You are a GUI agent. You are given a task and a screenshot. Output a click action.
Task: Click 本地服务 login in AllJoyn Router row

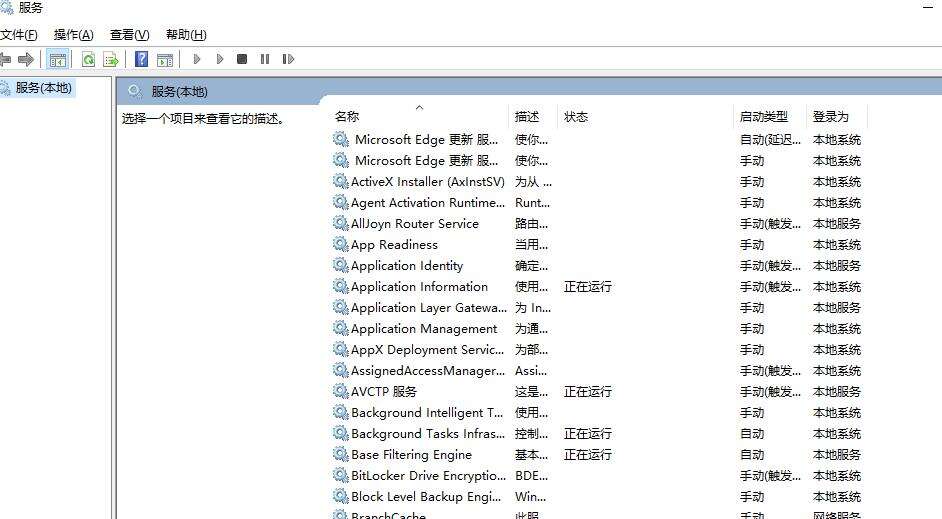[836, 223]
